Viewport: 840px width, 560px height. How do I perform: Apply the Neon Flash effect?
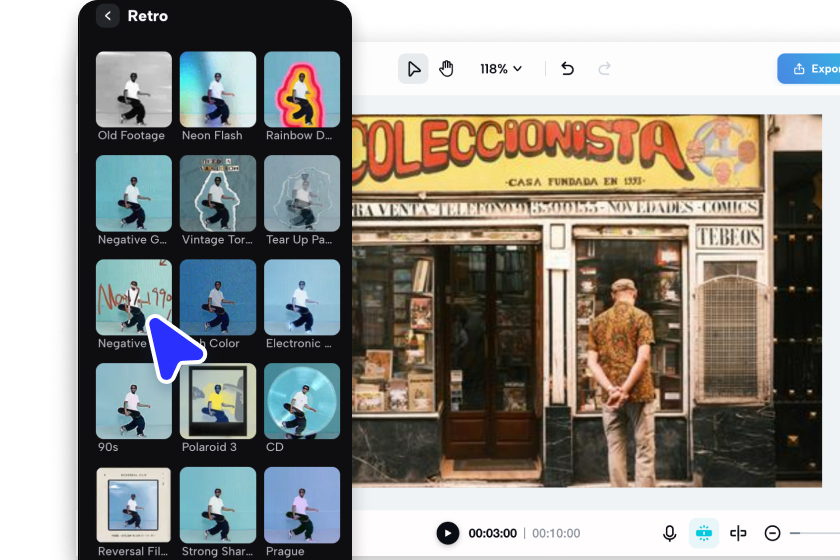click(218, 89)
